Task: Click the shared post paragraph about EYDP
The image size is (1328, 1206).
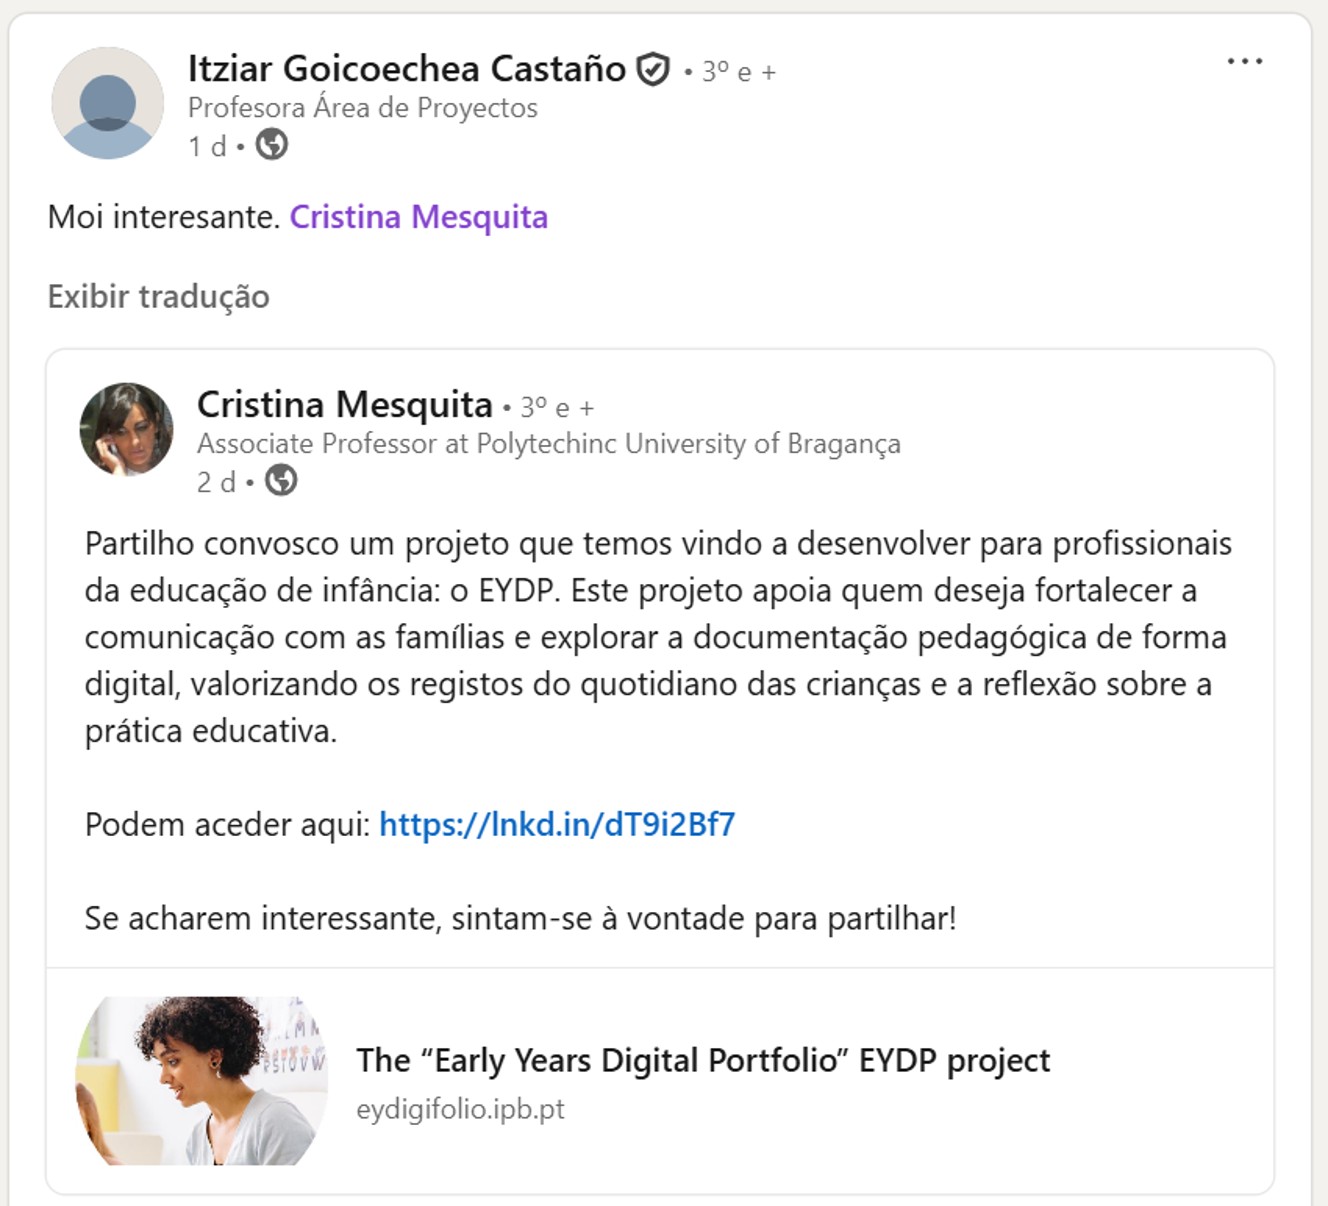Action: point(657,637)
